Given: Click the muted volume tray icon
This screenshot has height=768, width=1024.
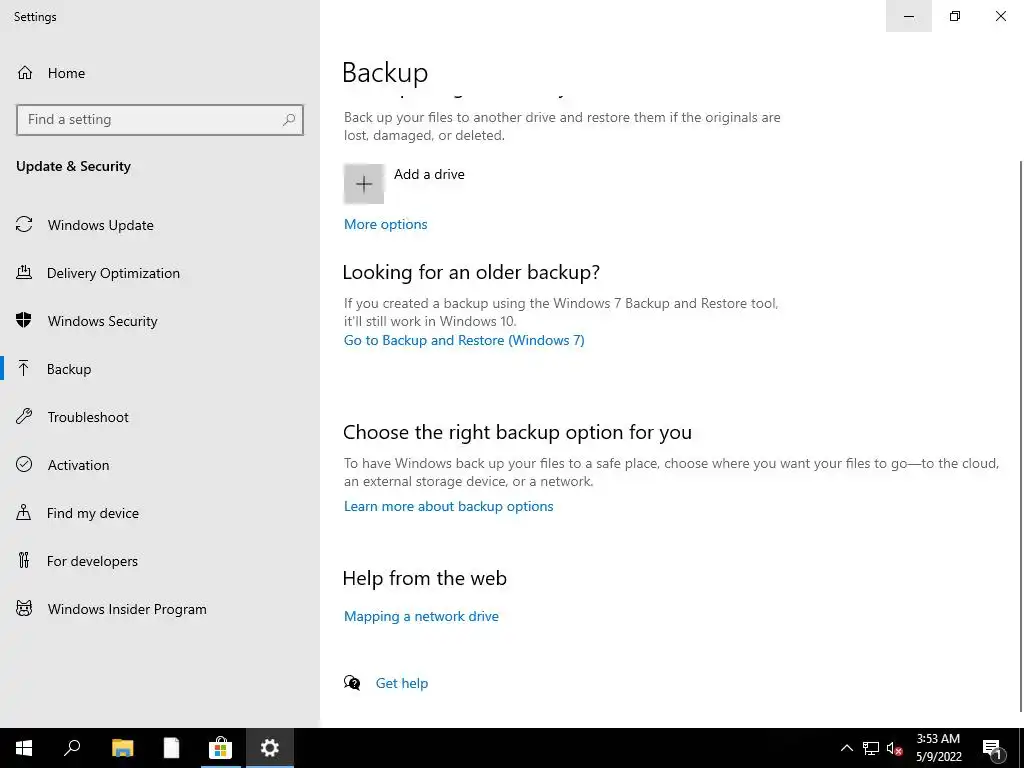Looking at the screenshot, I should pyautogui.click(x=895, y=748).
